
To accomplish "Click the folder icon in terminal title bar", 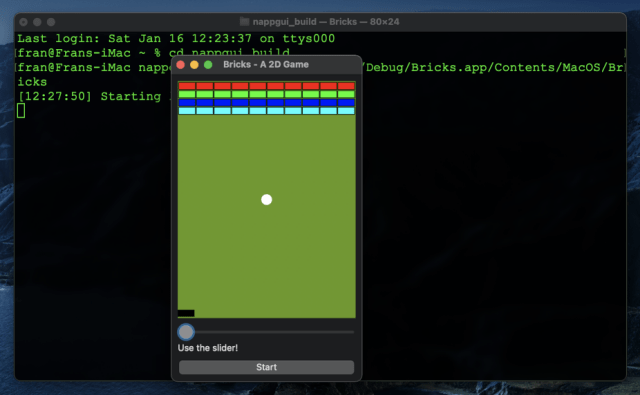I will (x=244, y=22).
